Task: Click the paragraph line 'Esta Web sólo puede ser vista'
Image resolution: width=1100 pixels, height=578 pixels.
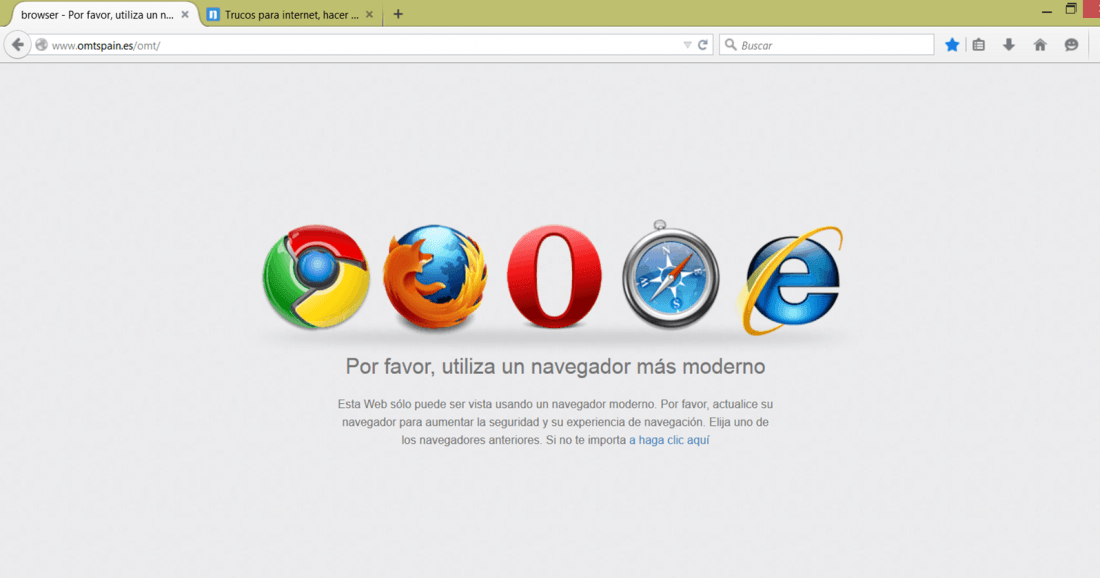Action: click(x=555, y=405)
